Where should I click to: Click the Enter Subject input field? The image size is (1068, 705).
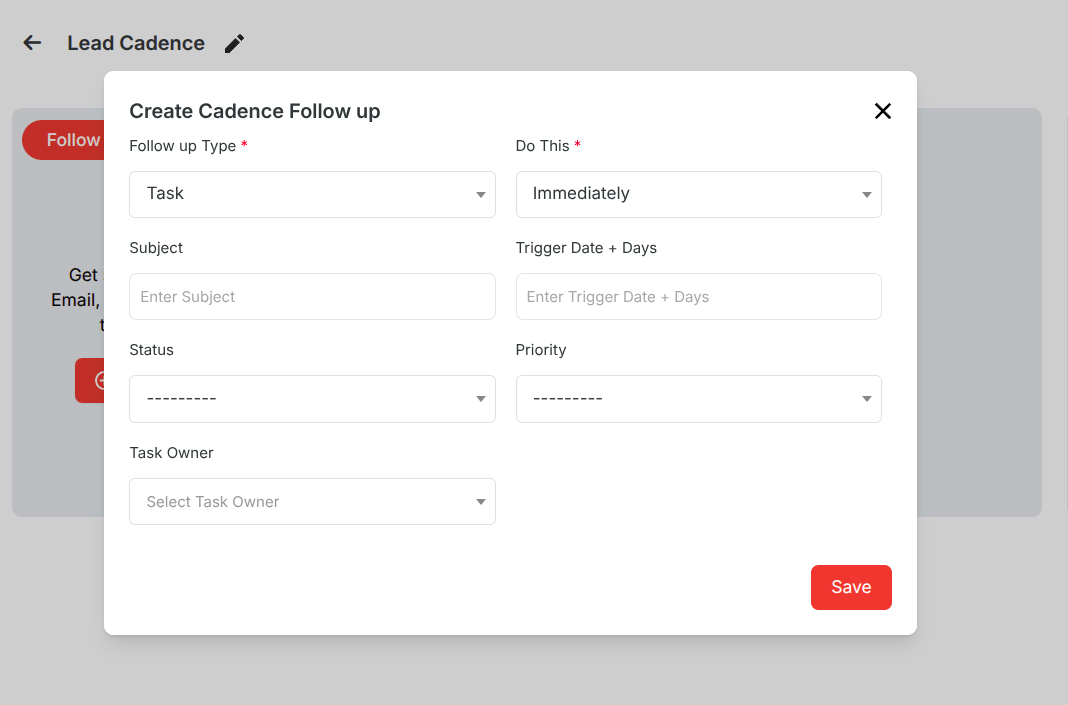[x=312, y=296]
